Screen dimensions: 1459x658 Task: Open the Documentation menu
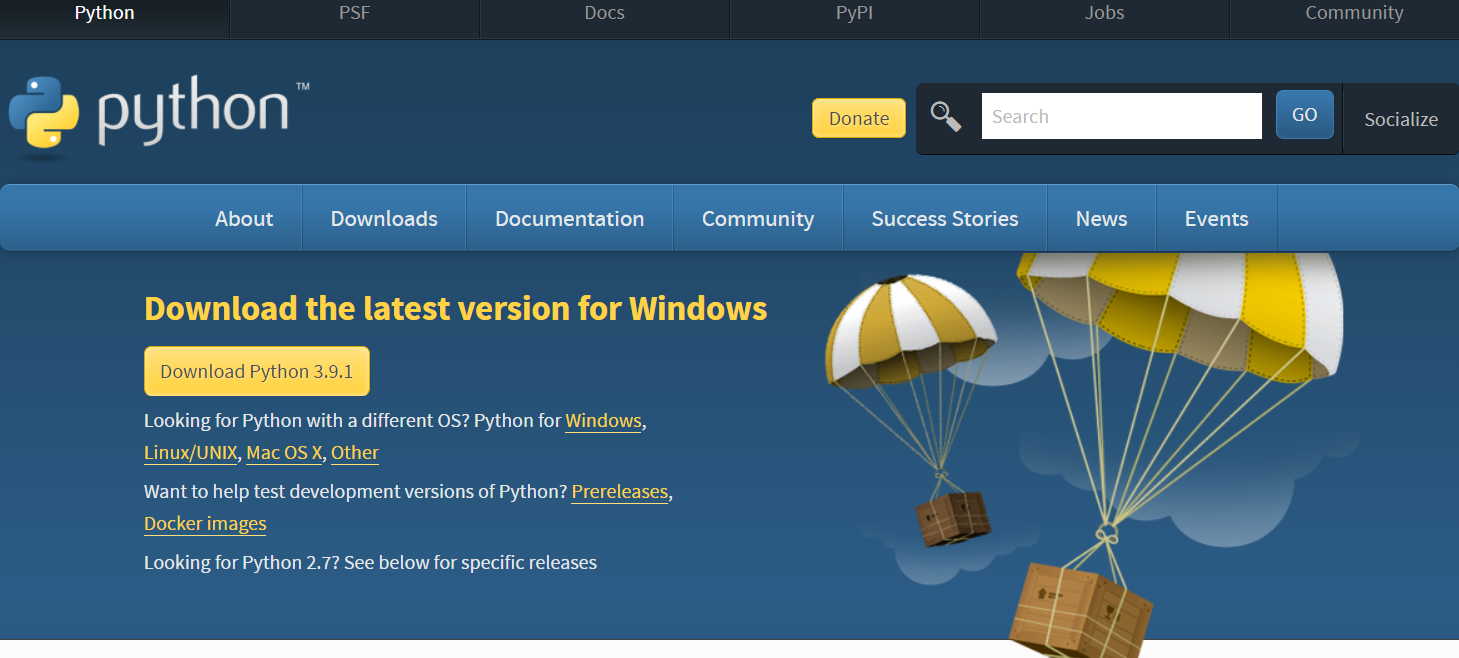click(x=569, y=218)
